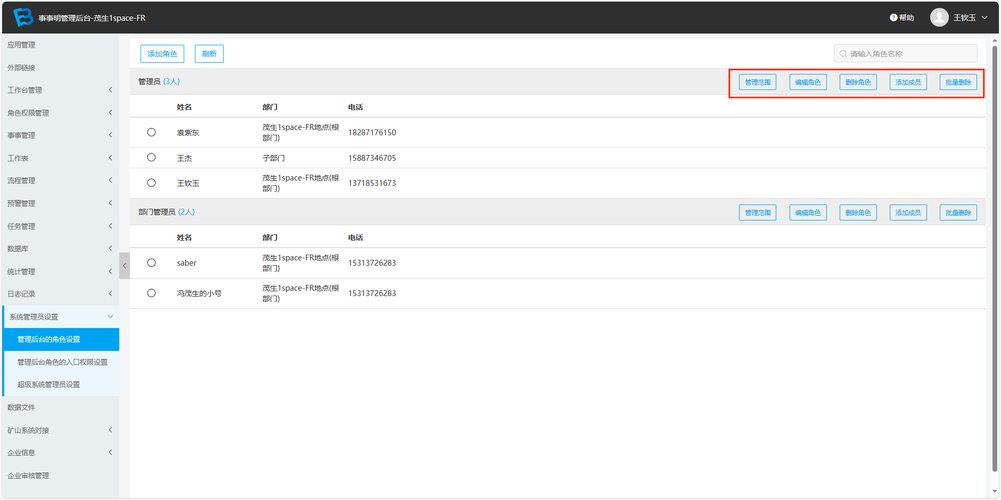Expand the 任务管理 chevron
Viewport: 1001px width, 500px height.
(110, 225)
